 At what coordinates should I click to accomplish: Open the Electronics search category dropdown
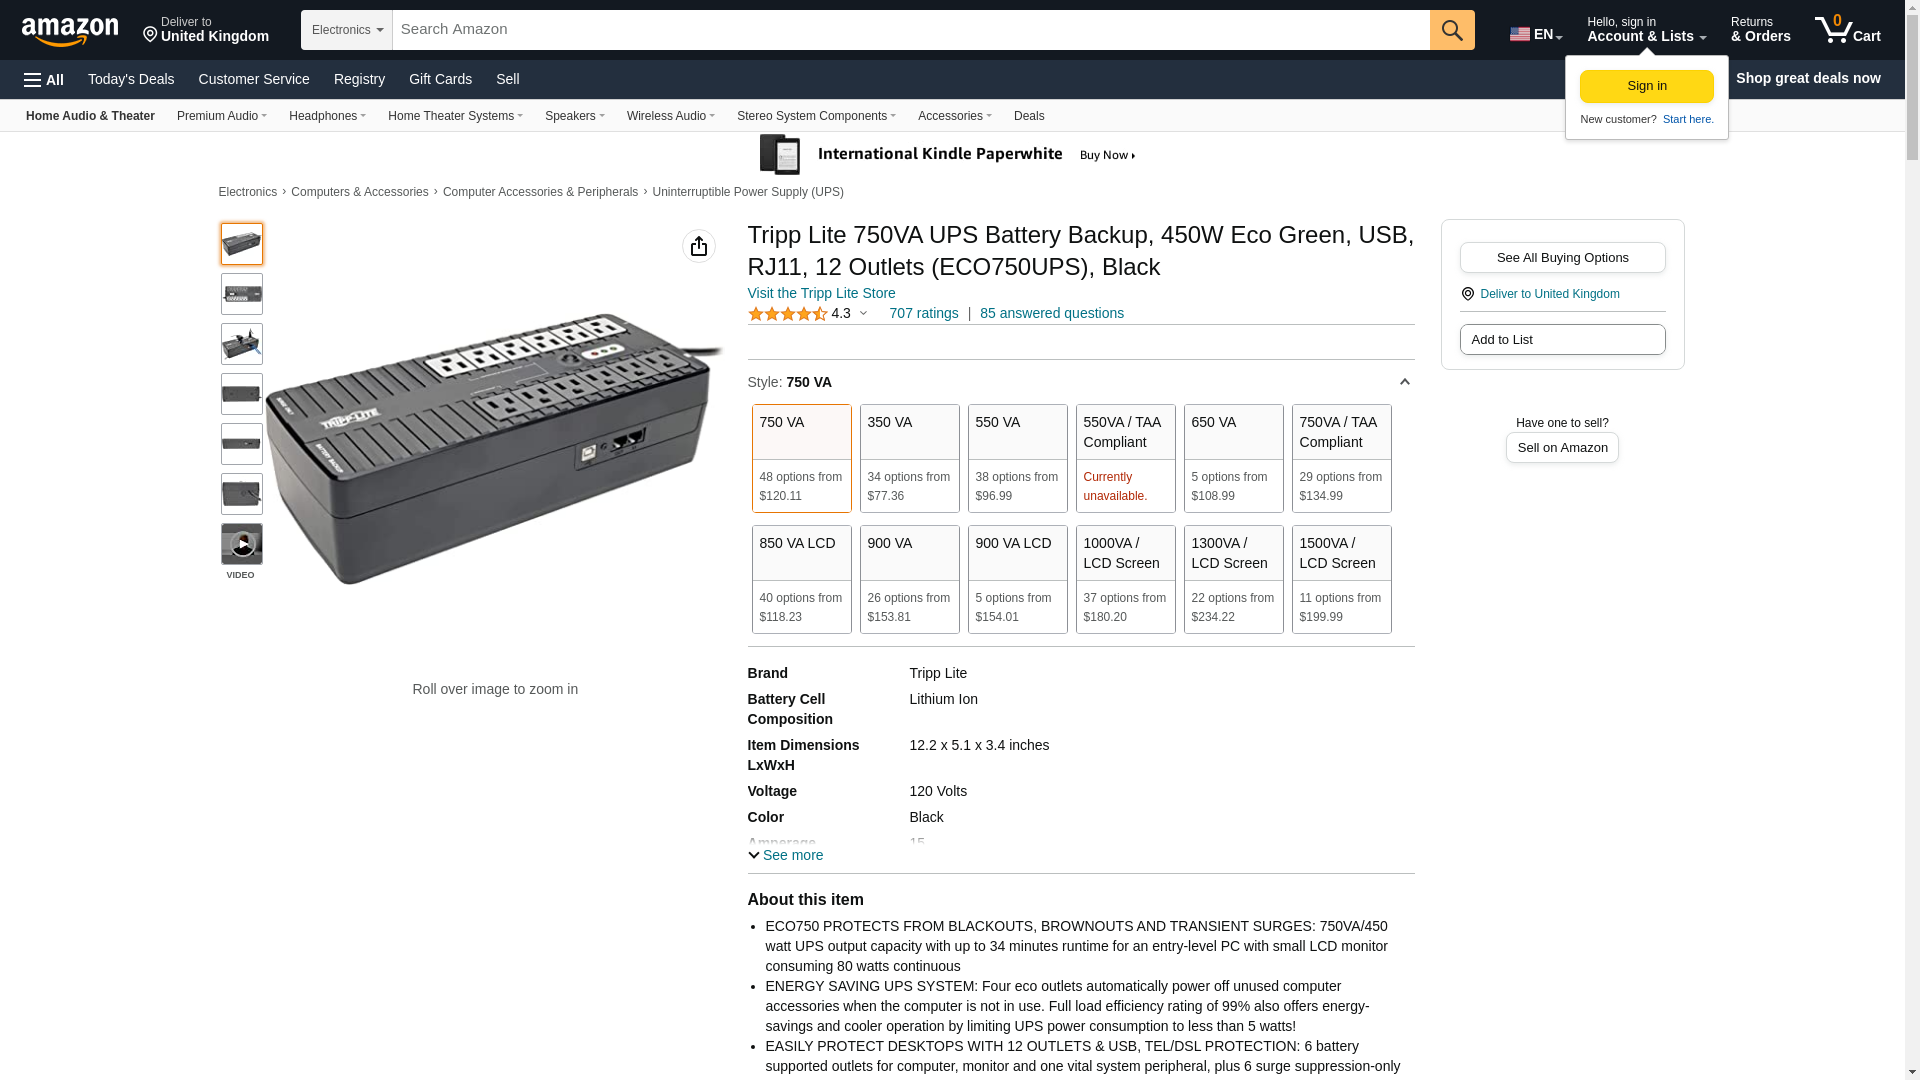tap(346, 30)
